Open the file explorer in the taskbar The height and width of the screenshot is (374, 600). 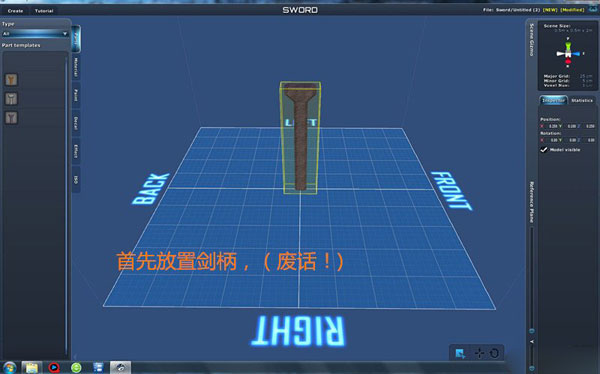pyautogui.click(x=32, y=368)
